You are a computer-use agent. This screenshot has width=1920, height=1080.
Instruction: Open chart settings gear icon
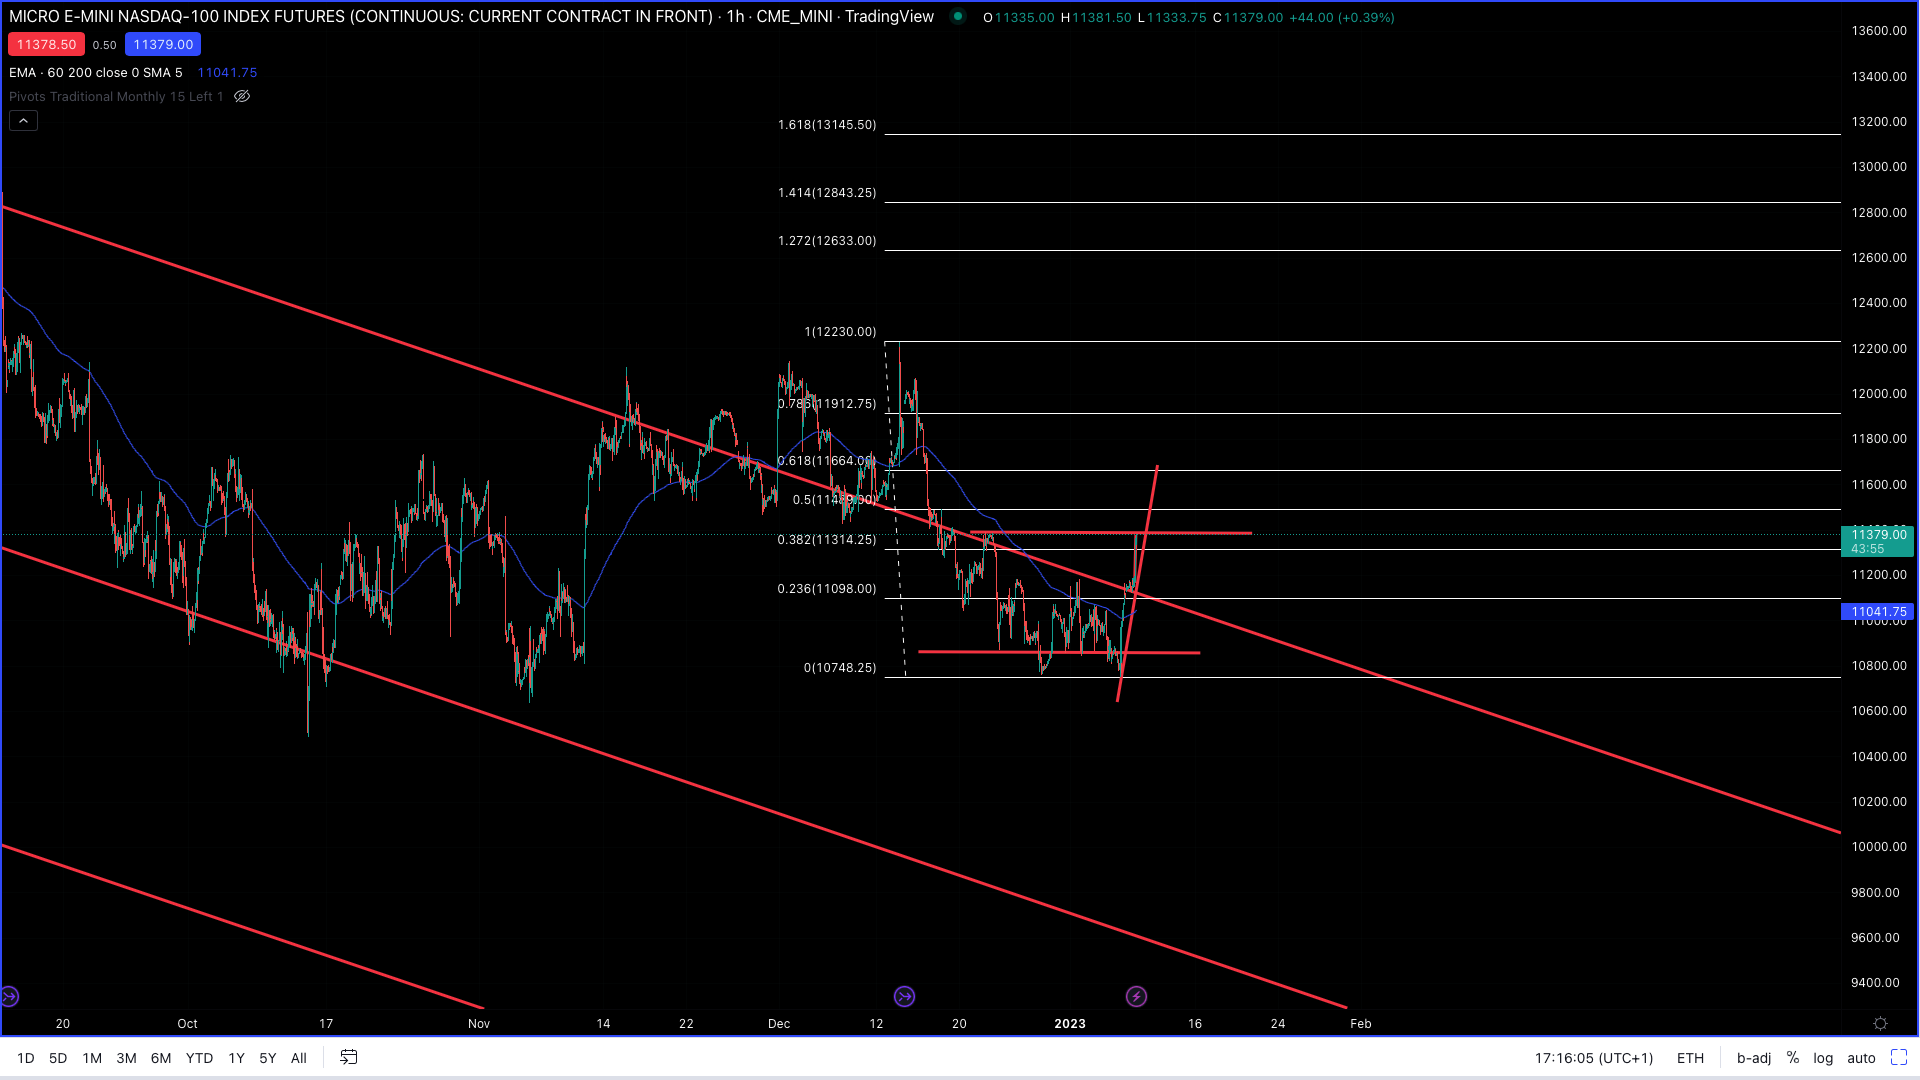tap(1880, 1024)
